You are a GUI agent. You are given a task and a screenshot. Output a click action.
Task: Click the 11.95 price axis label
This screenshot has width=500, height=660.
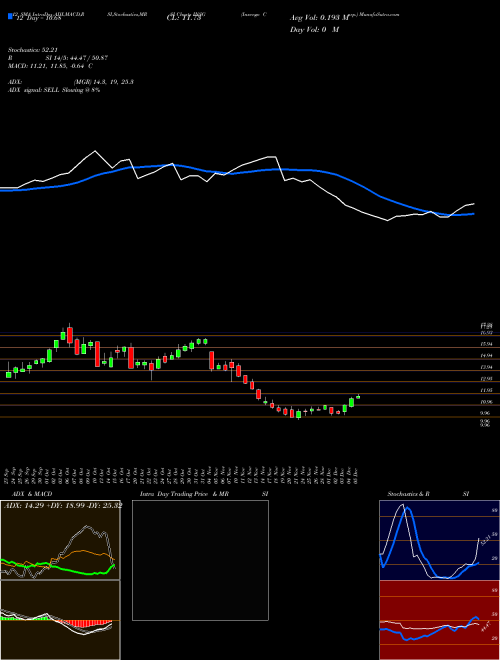tap(486, 391)
